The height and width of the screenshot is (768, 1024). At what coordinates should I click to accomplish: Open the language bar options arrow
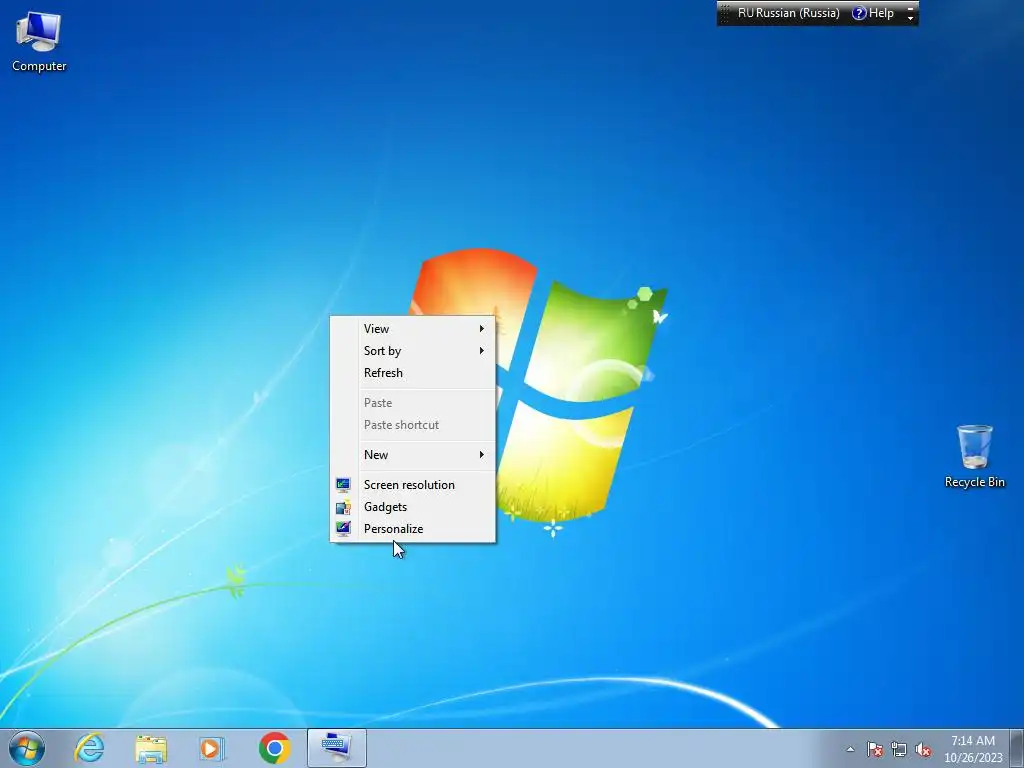[x=910, y=18]
